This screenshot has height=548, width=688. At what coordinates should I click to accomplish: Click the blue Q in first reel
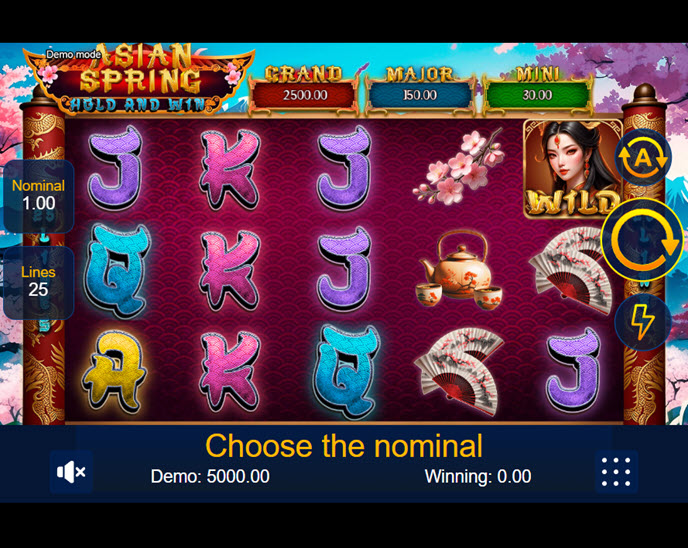pos(117,270)
